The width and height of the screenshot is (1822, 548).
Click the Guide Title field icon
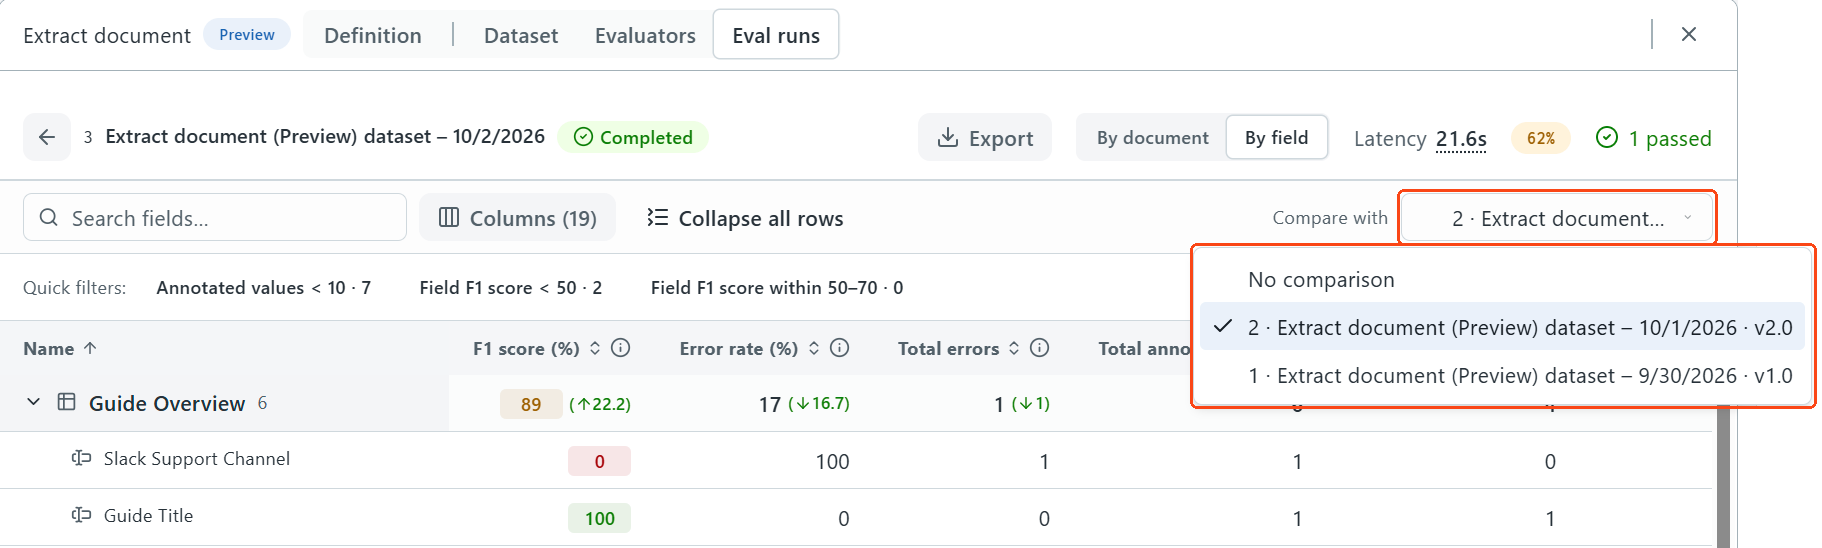coord(81,515)
